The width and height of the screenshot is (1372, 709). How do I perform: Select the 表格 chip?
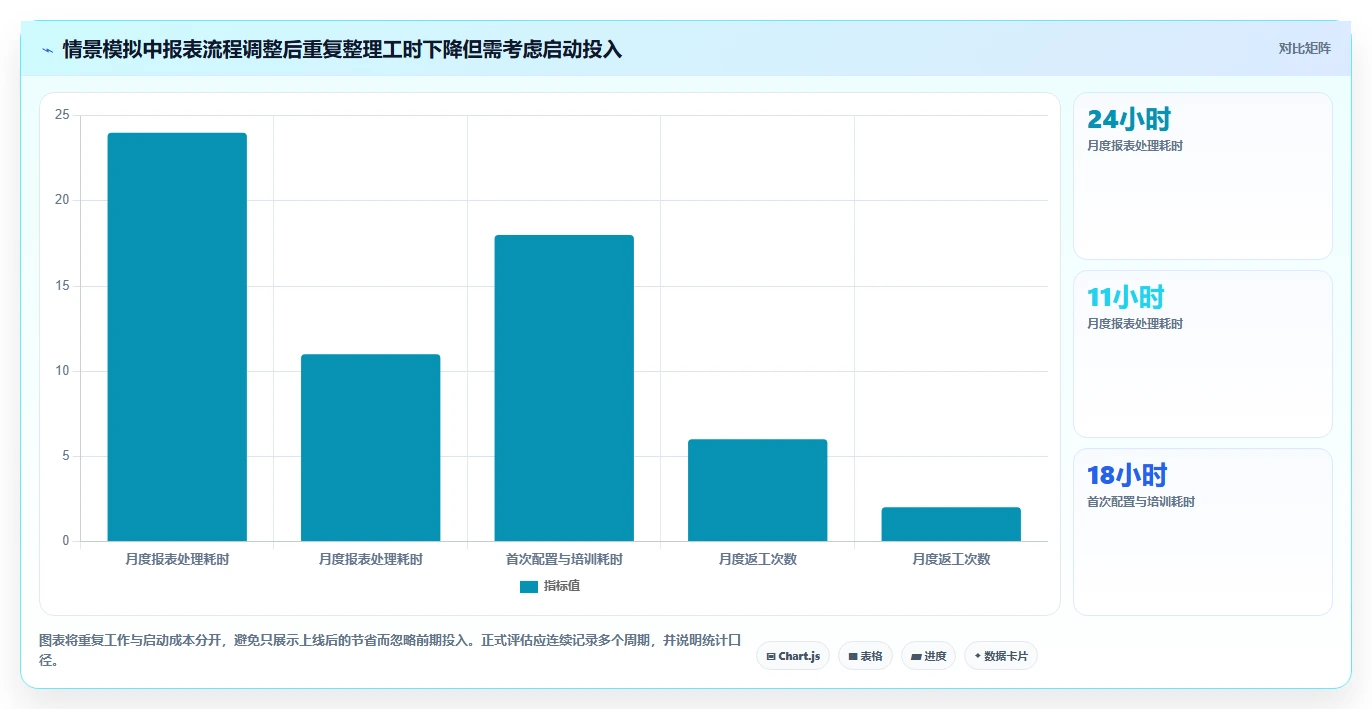(x=865, y=656)
